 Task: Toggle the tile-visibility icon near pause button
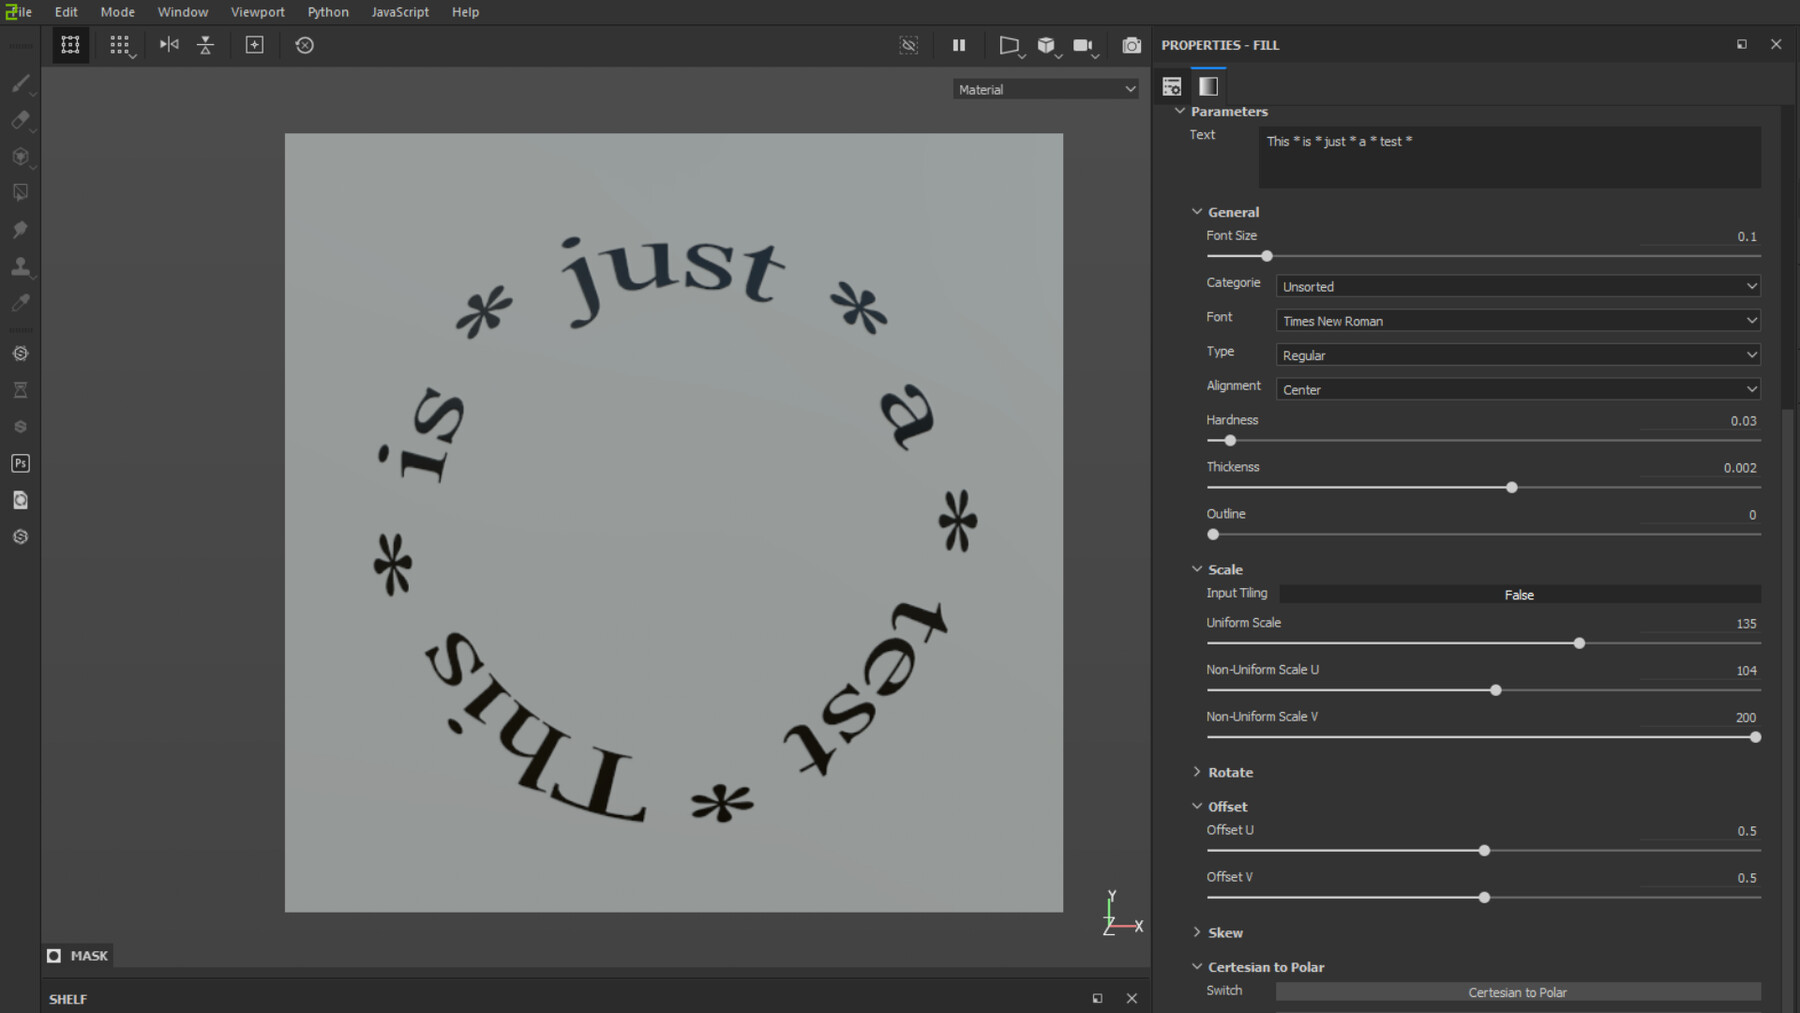click(x=908, y=45)
